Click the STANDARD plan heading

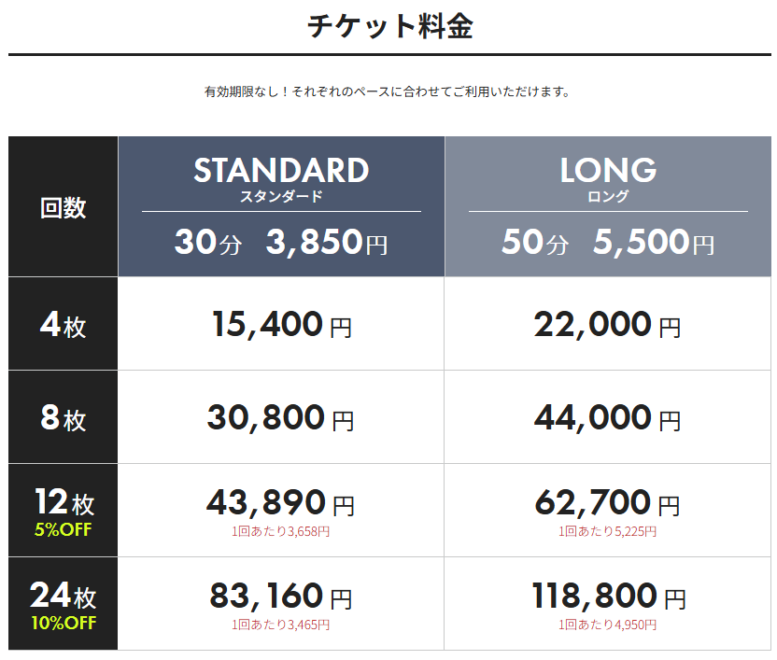click(281, 171)
